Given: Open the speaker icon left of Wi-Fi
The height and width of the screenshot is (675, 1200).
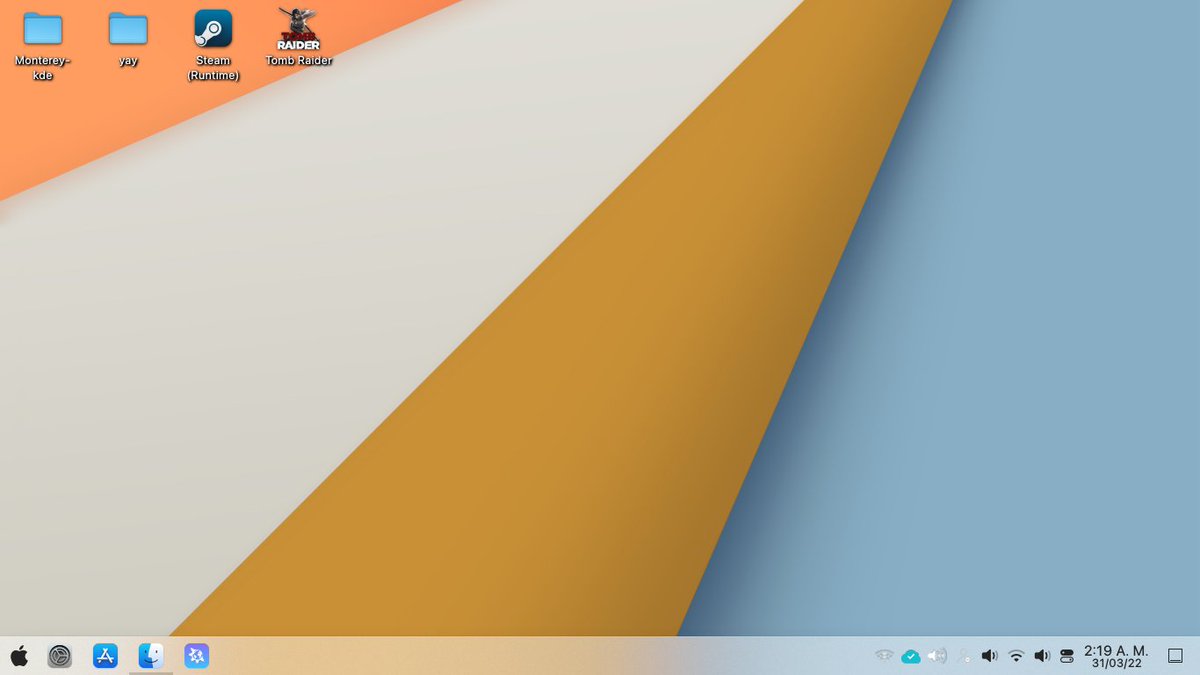Looking at the screenshot, I should point(989,656).
